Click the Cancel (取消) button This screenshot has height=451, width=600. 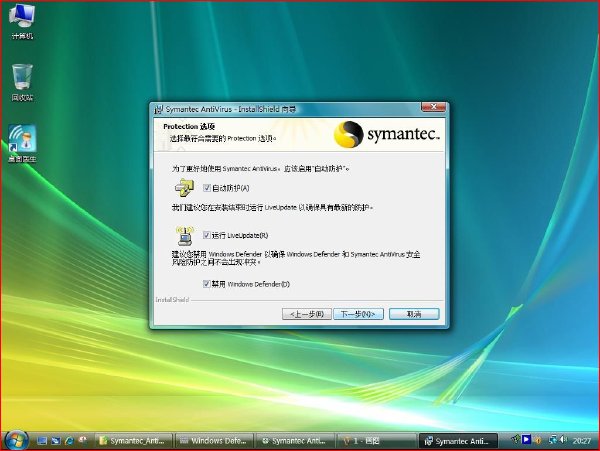click(x=414, y=314)
